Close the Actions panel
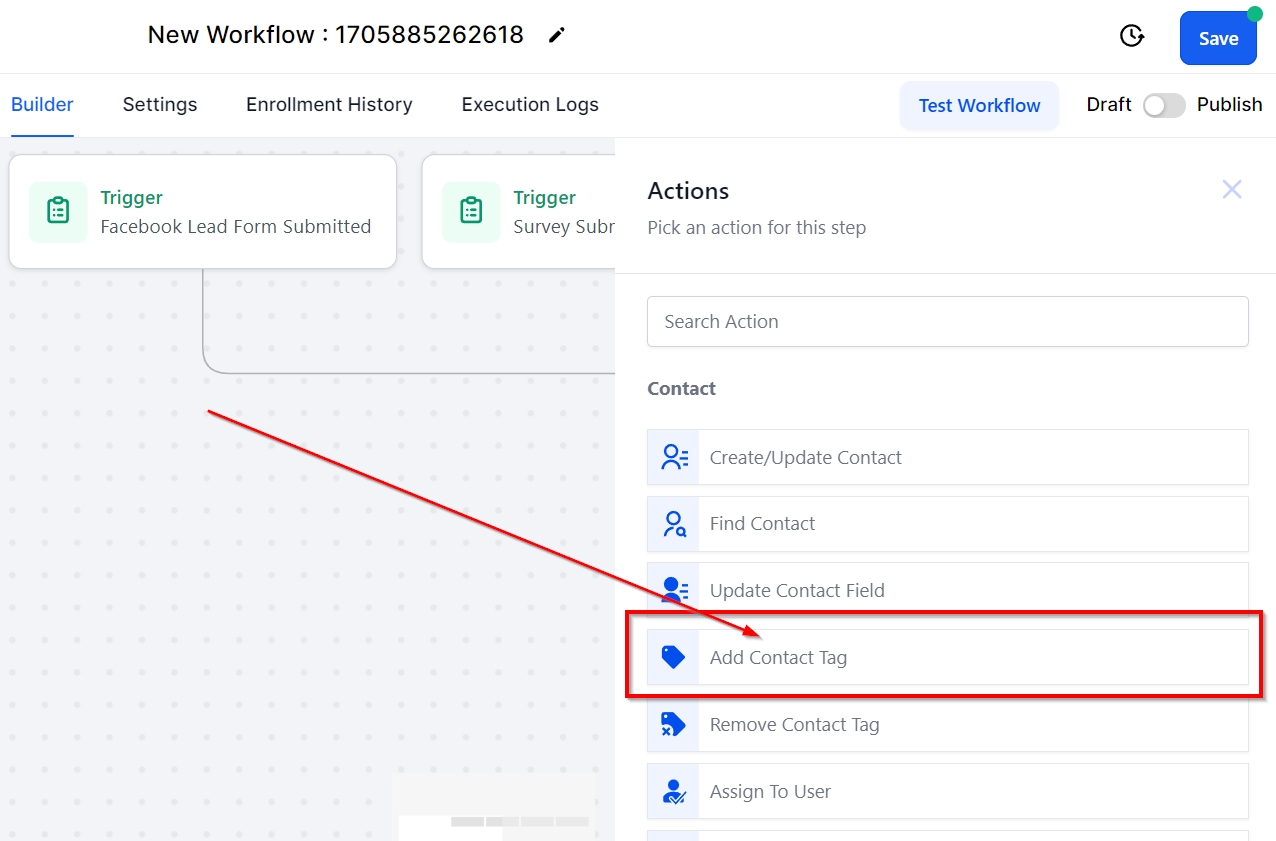 pos(1232,190)
